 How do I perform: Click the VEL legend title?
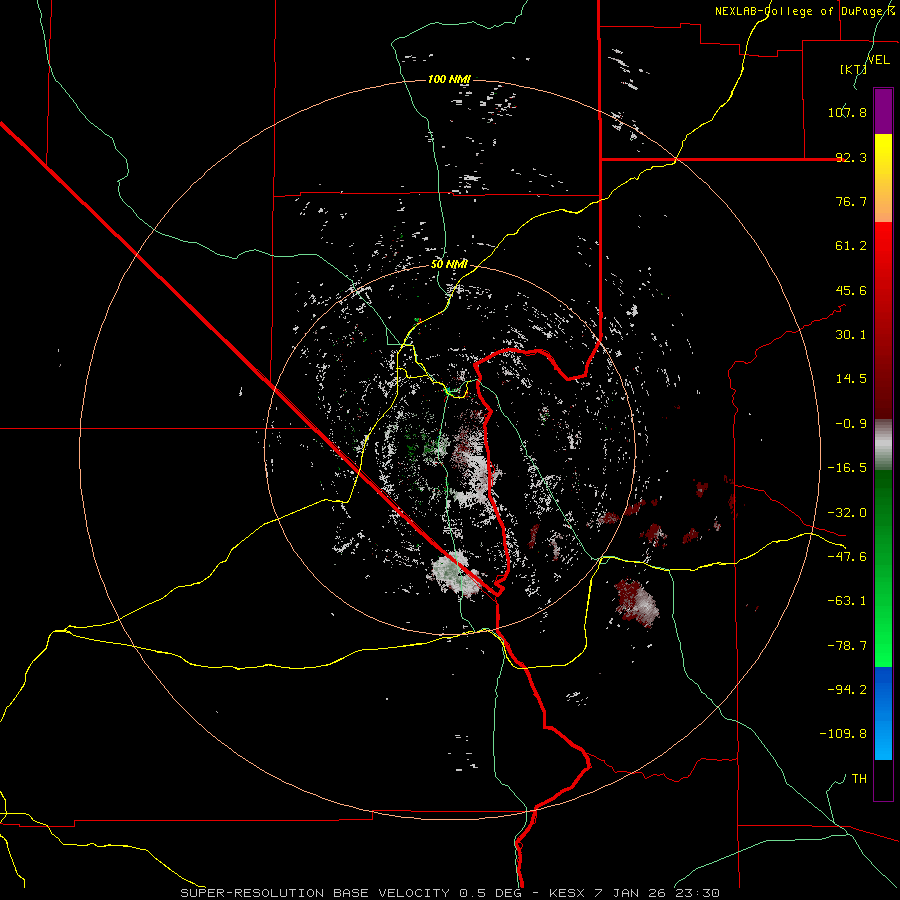pyautogui.click(x=878, y=60)
